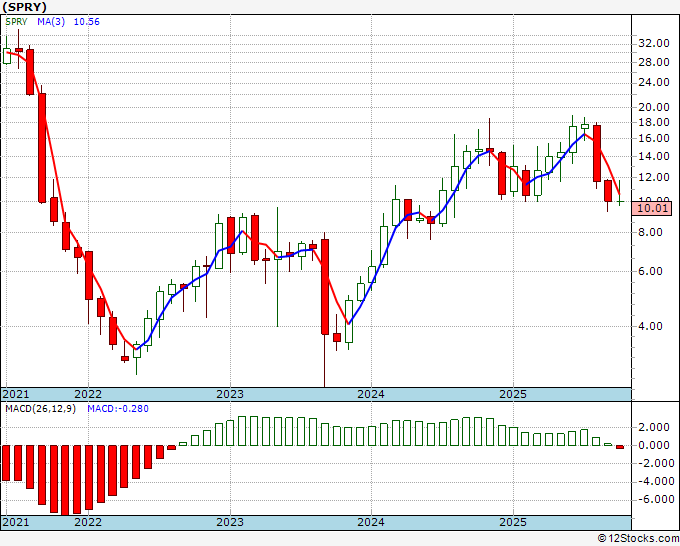Click the -6.000 MACD axis label
680x546 pixels.
654,500
